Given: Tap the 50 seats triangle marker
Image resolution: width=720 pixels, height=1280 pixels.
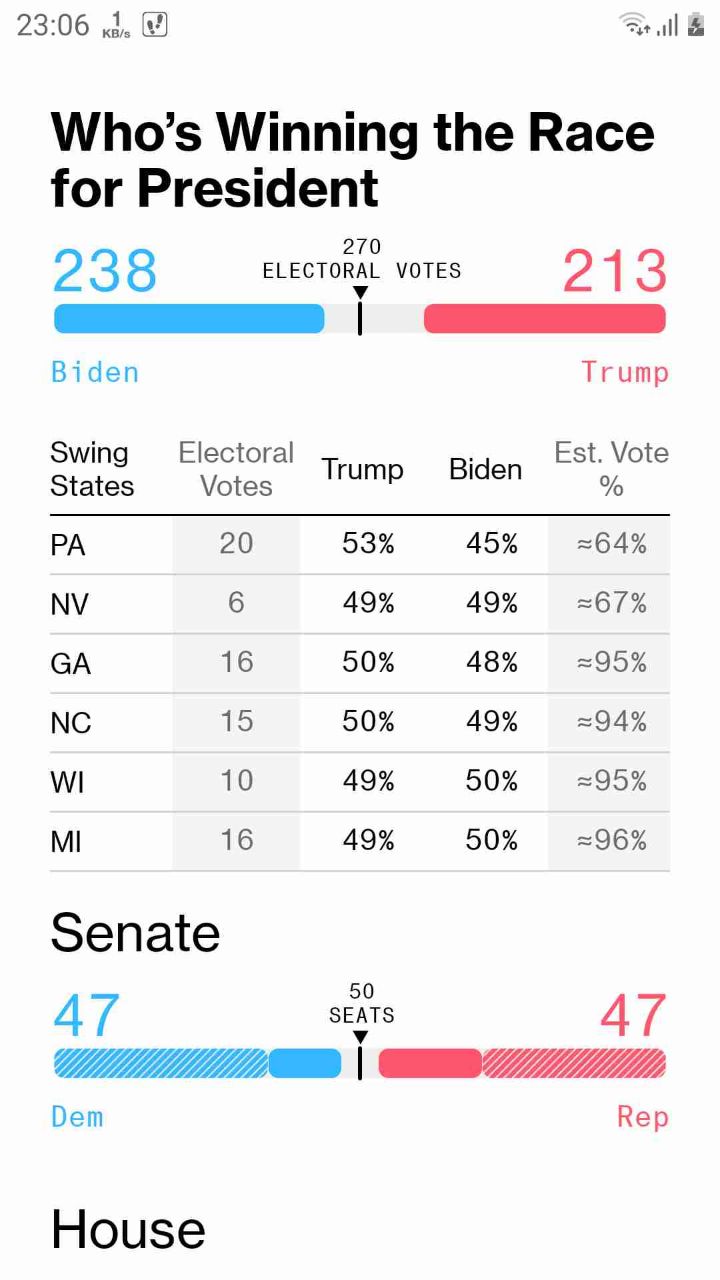Looking at the screenshot, I should click(360, 1038).
